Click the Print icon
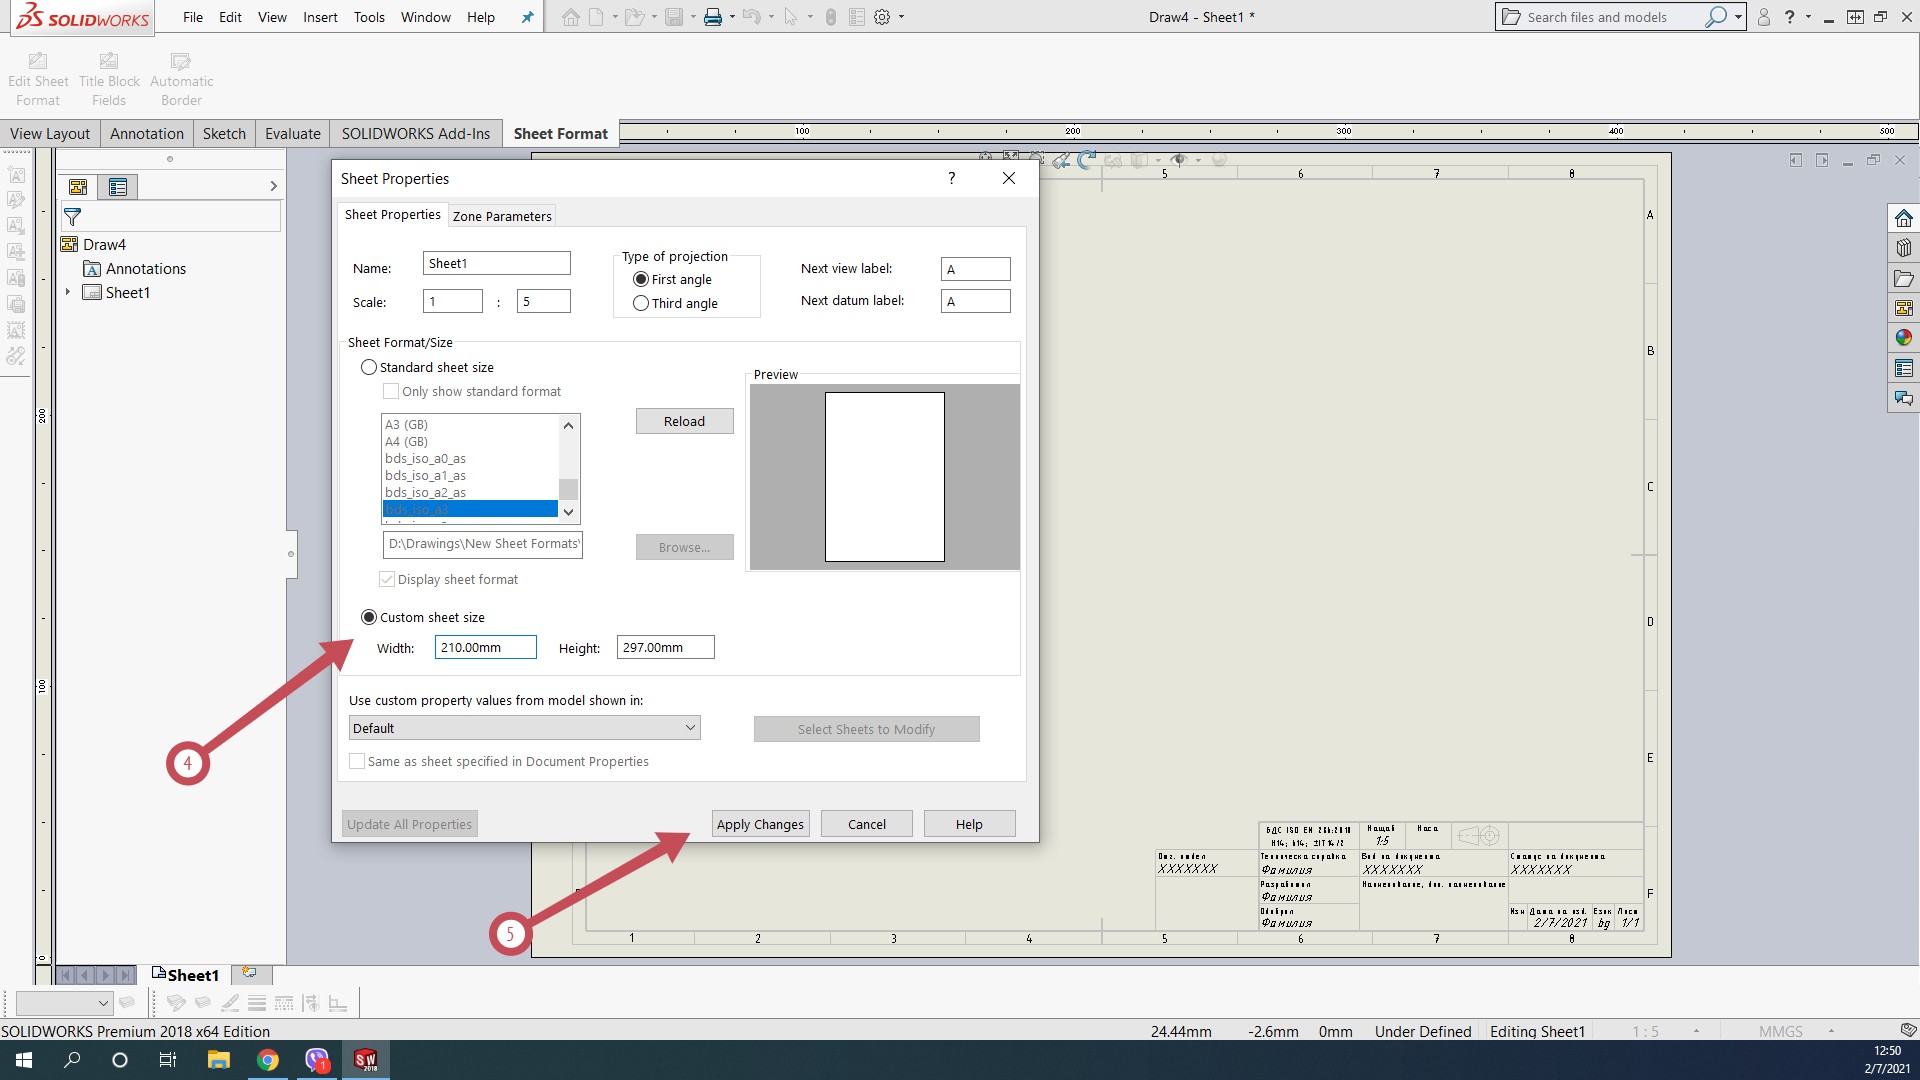 point(713,17)
